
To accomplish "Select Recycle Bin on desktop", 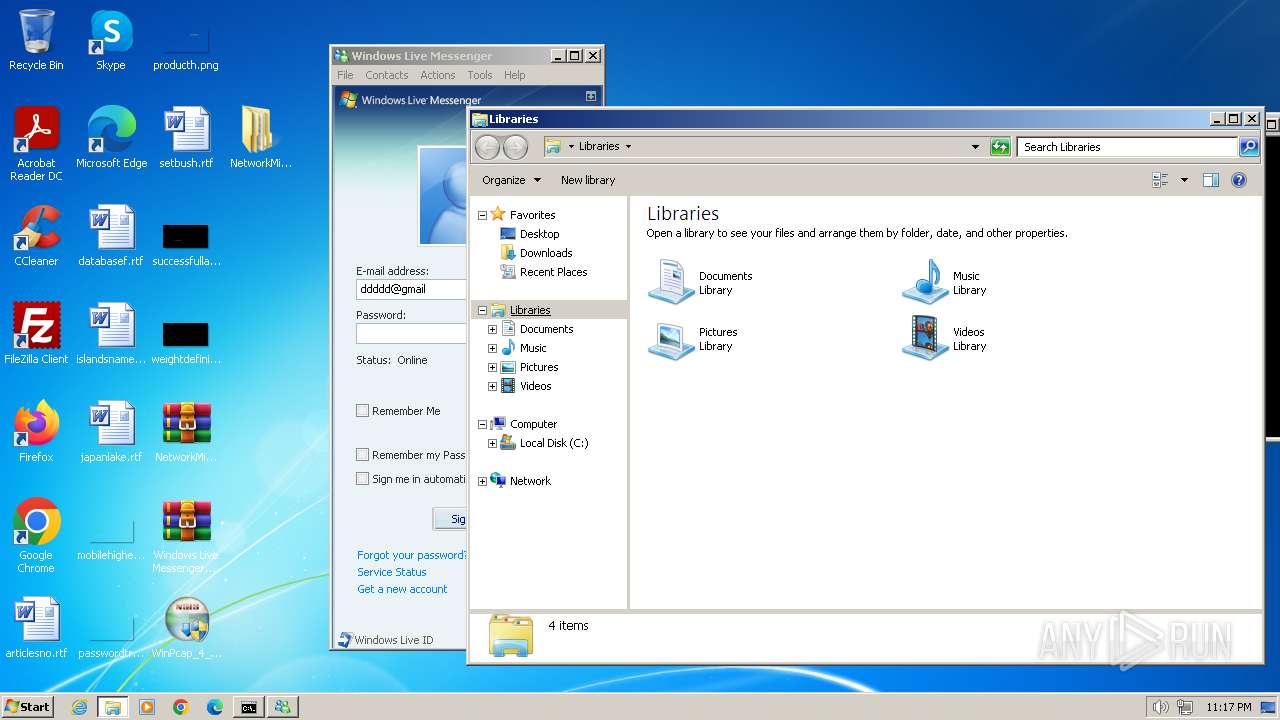I will pyautogui.click(x=36, y=40).
